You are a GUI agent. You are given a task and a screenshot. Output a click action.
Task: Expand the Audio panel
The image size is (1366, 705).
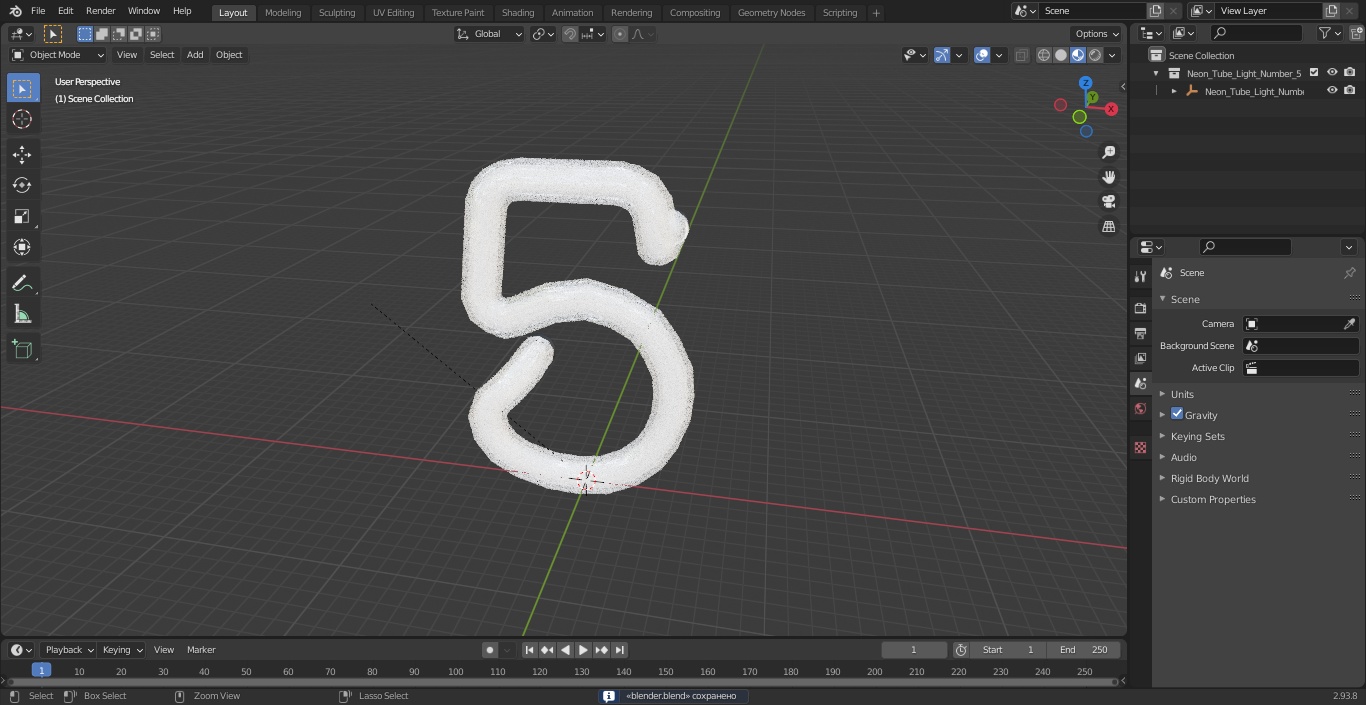[1184, 457]
